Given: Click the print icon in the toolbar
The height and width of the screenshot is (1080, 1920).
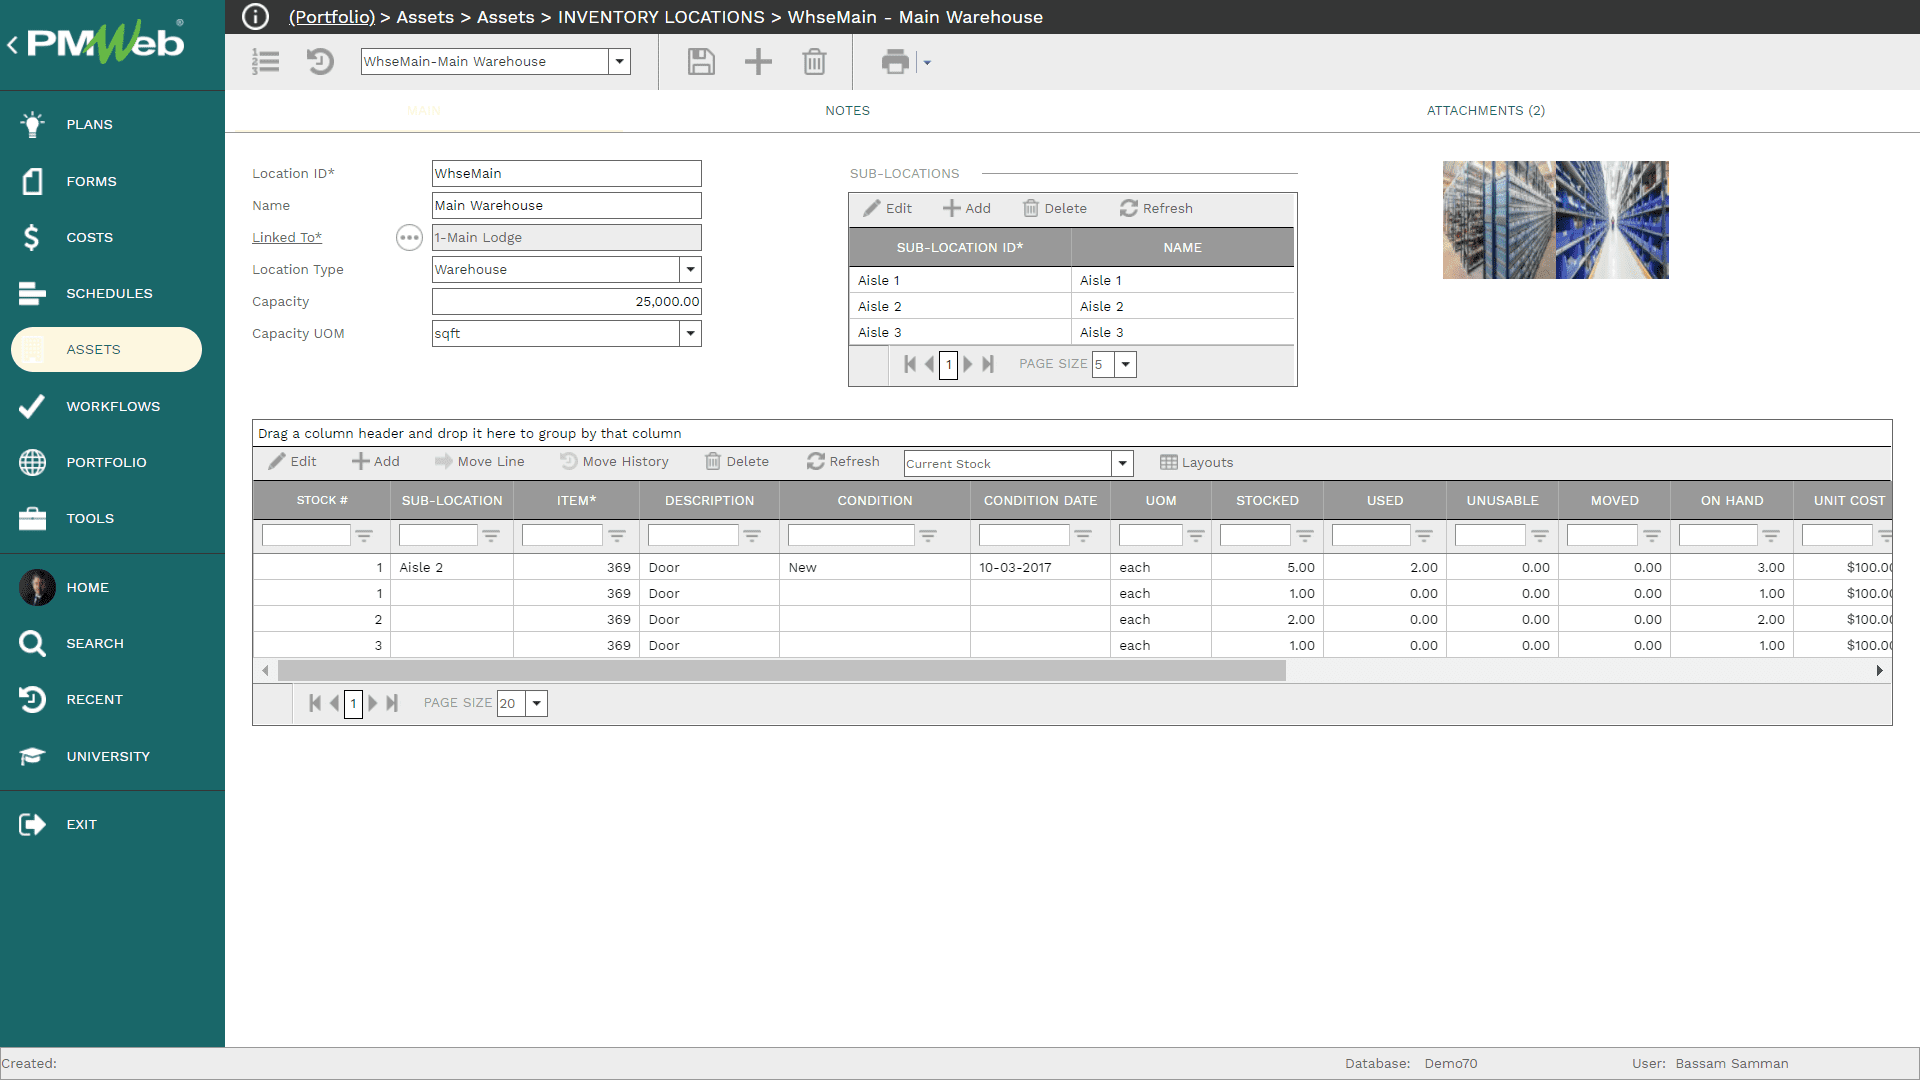Looking at the screenshot, I should point(895,62).
